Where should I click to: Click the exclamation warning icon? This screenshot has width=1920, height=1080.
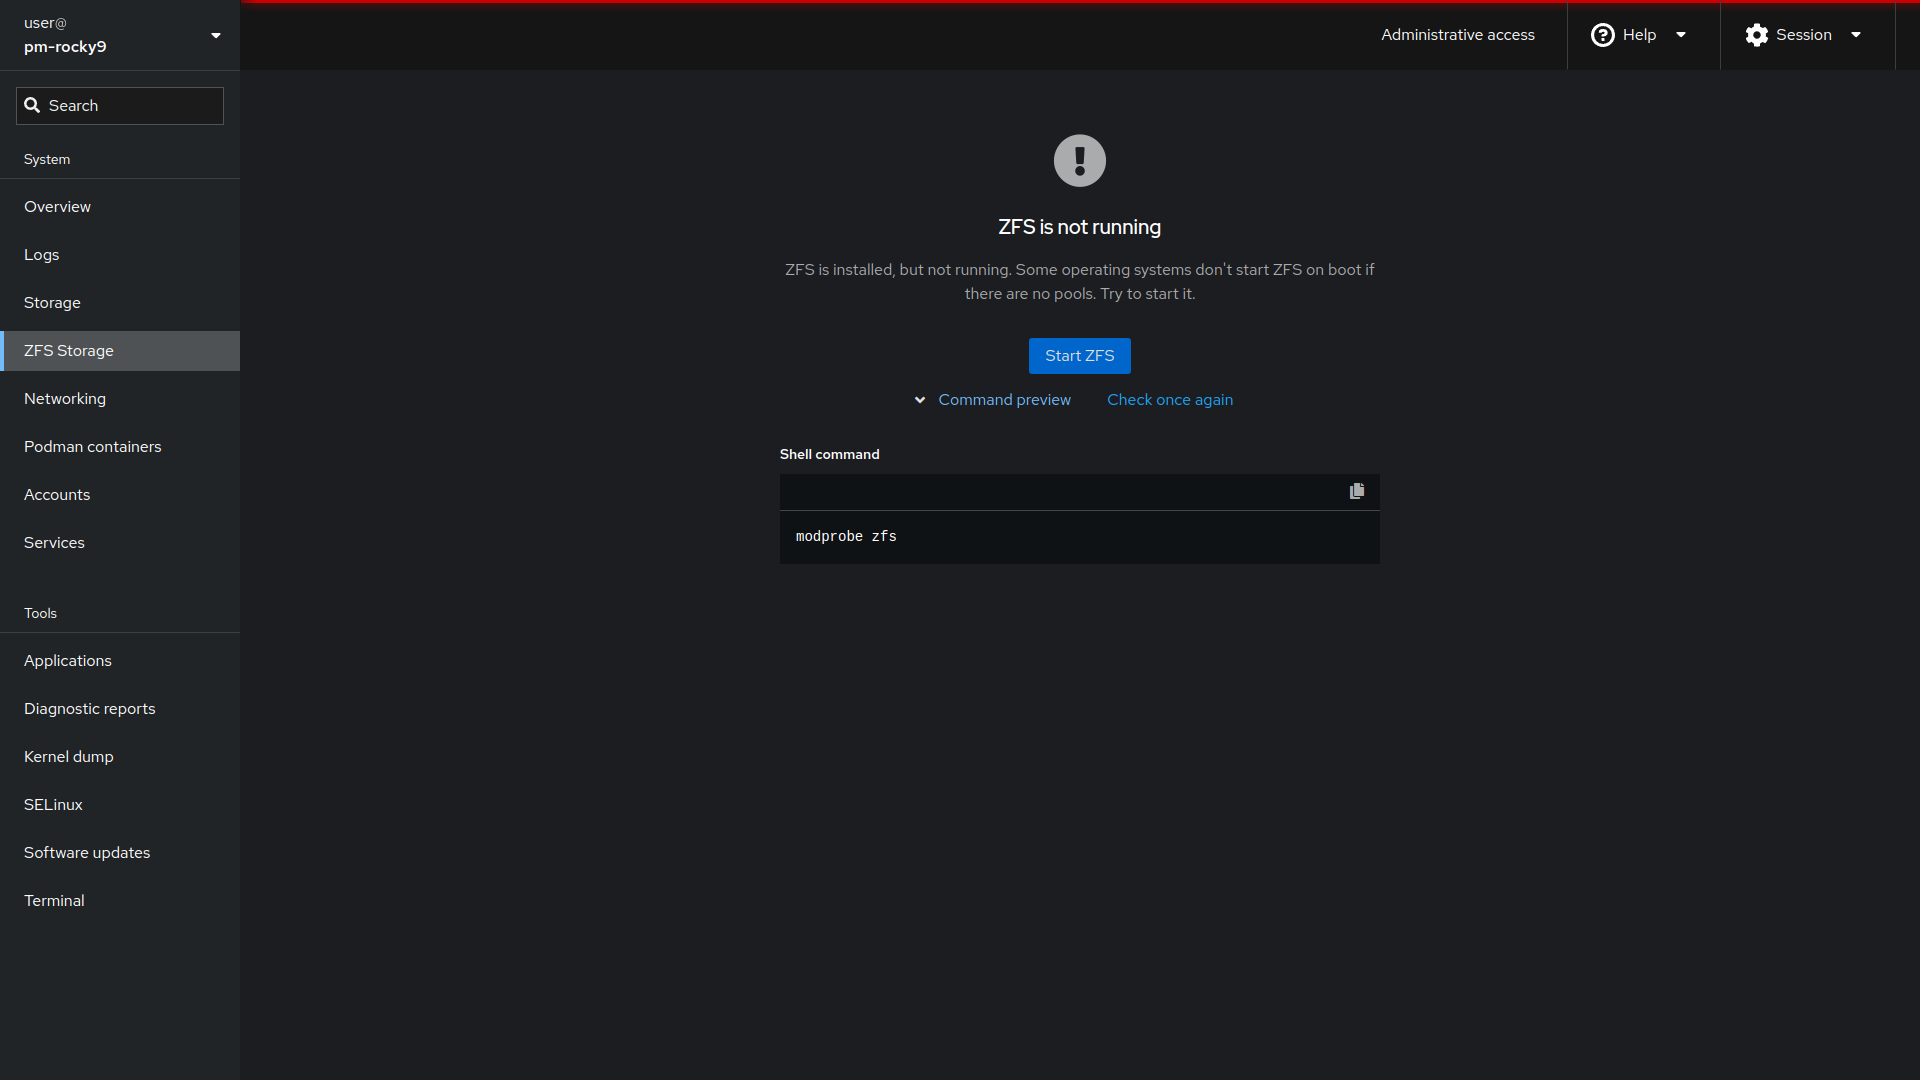[1080, 160]
